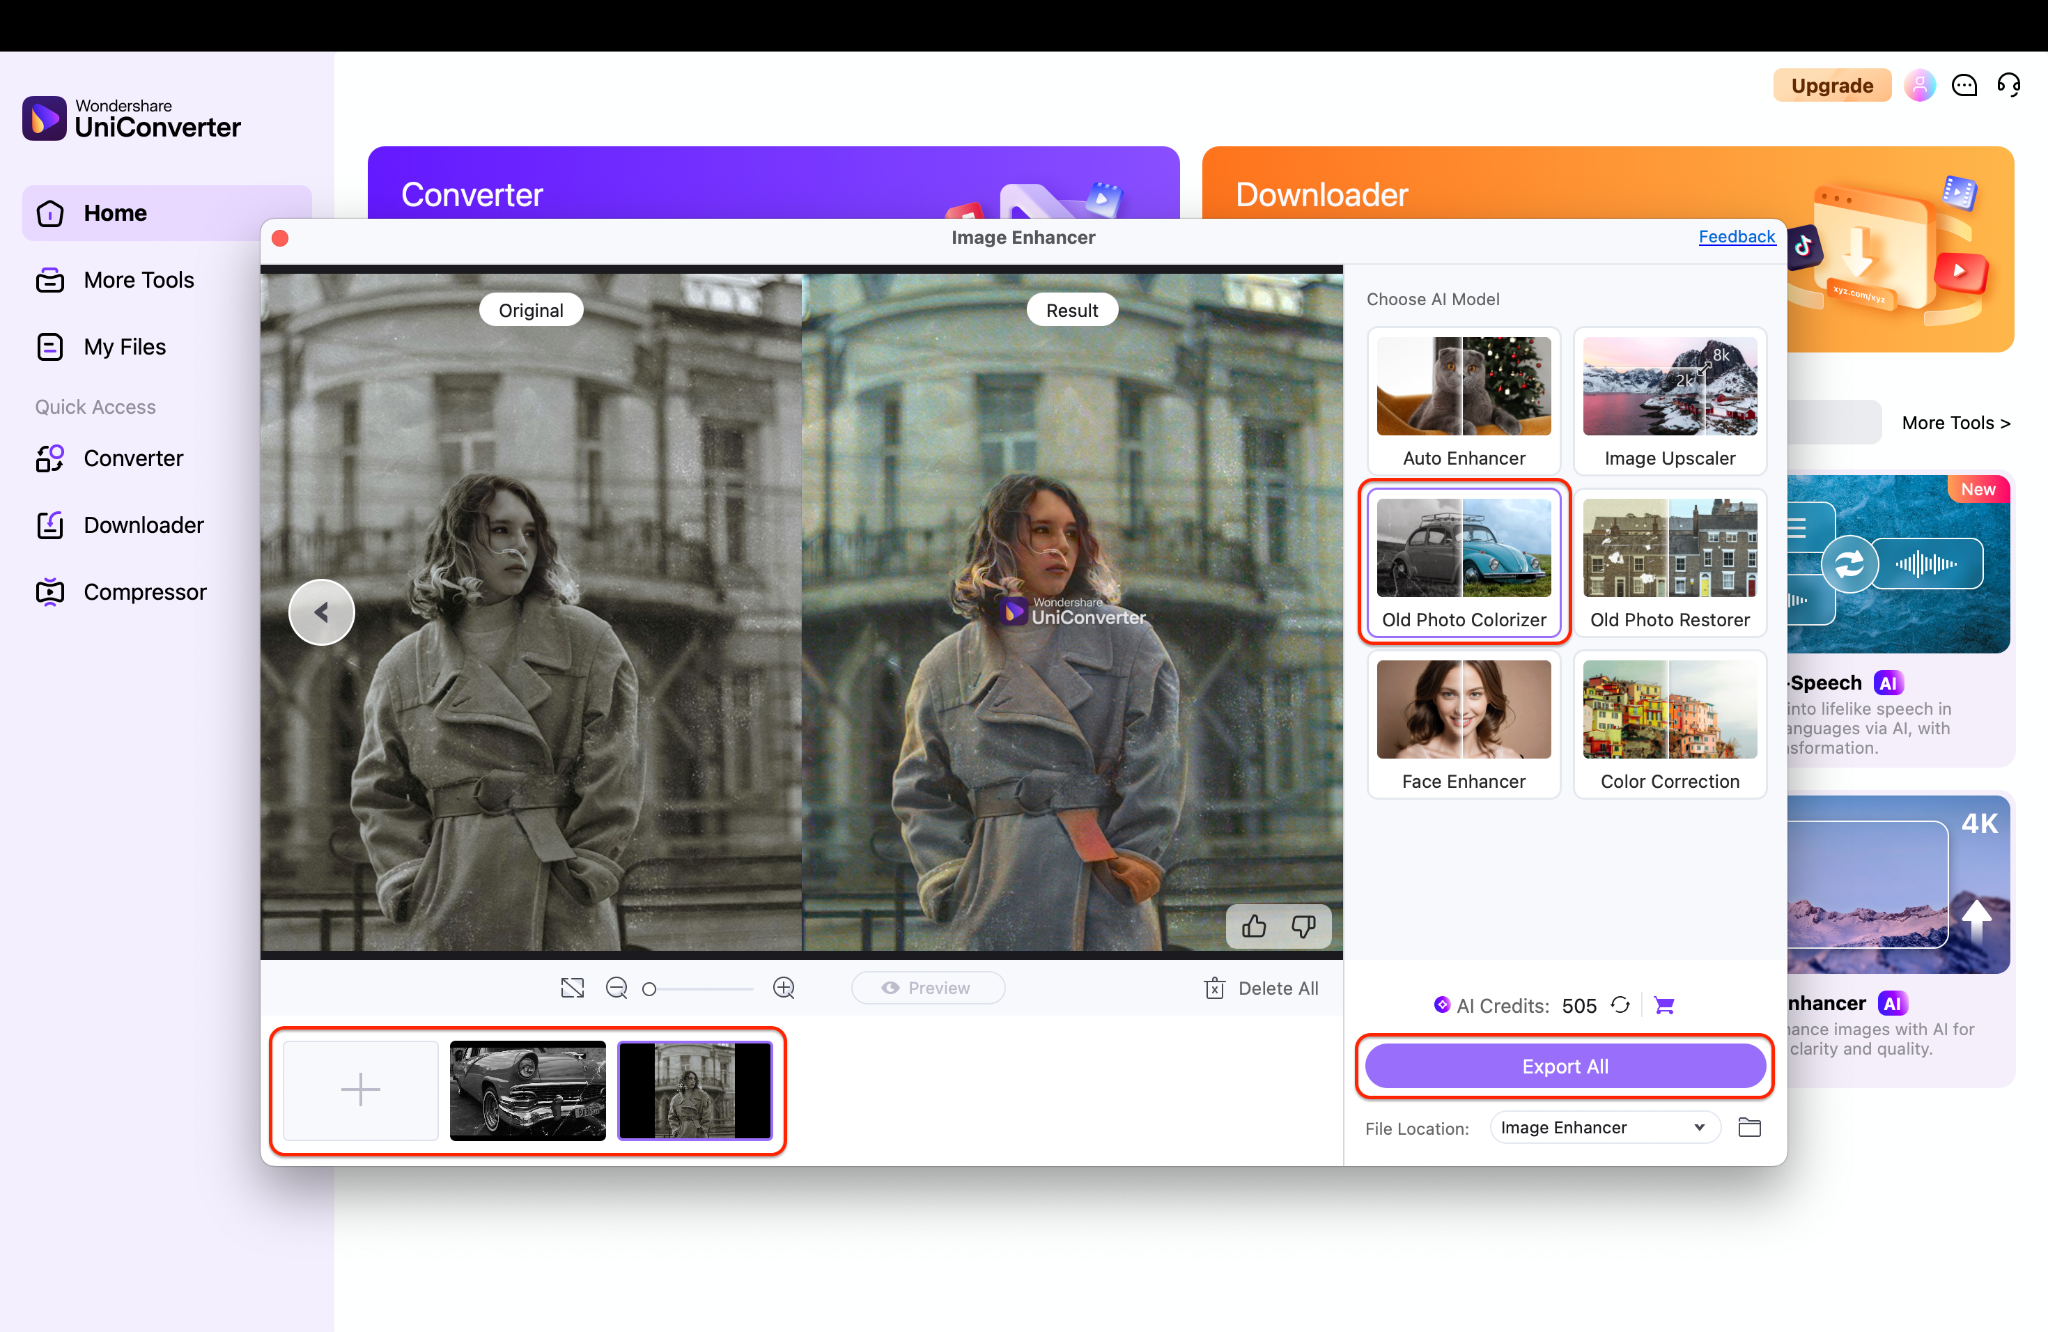
Task: Click the fit-to-window icon
Action: (572, 988)
